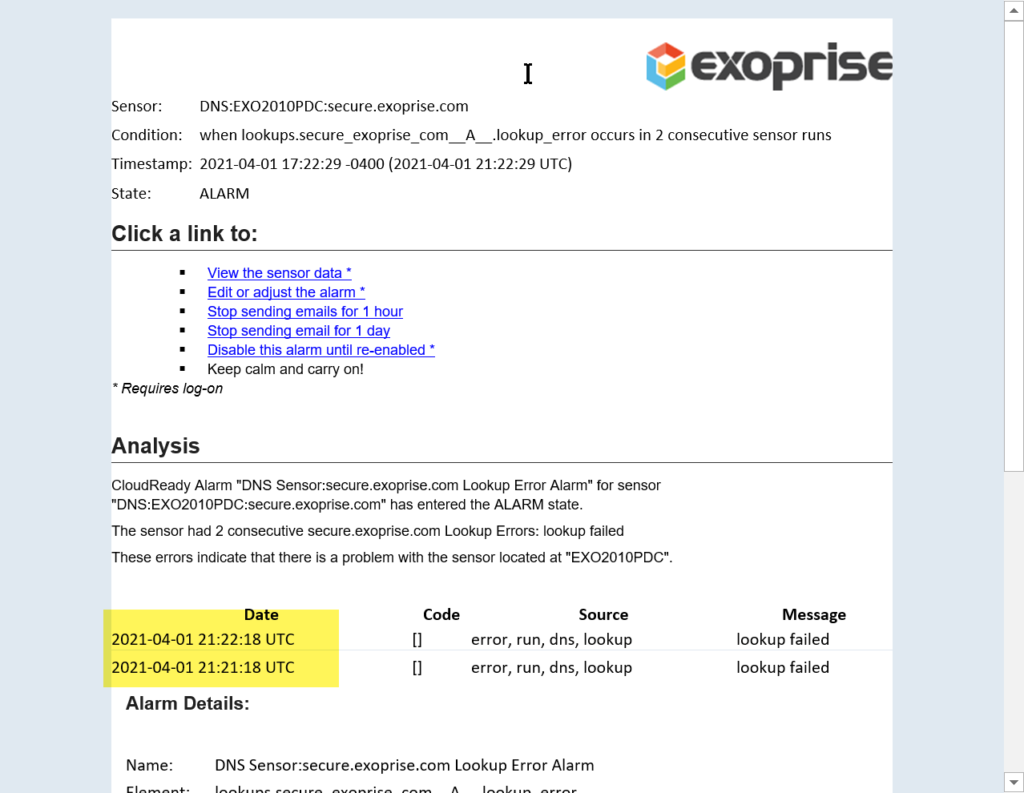The image size is (1024, 793).
Task: Click lookup failed message in 21:22:18 row
Action: tap(782, 639)
